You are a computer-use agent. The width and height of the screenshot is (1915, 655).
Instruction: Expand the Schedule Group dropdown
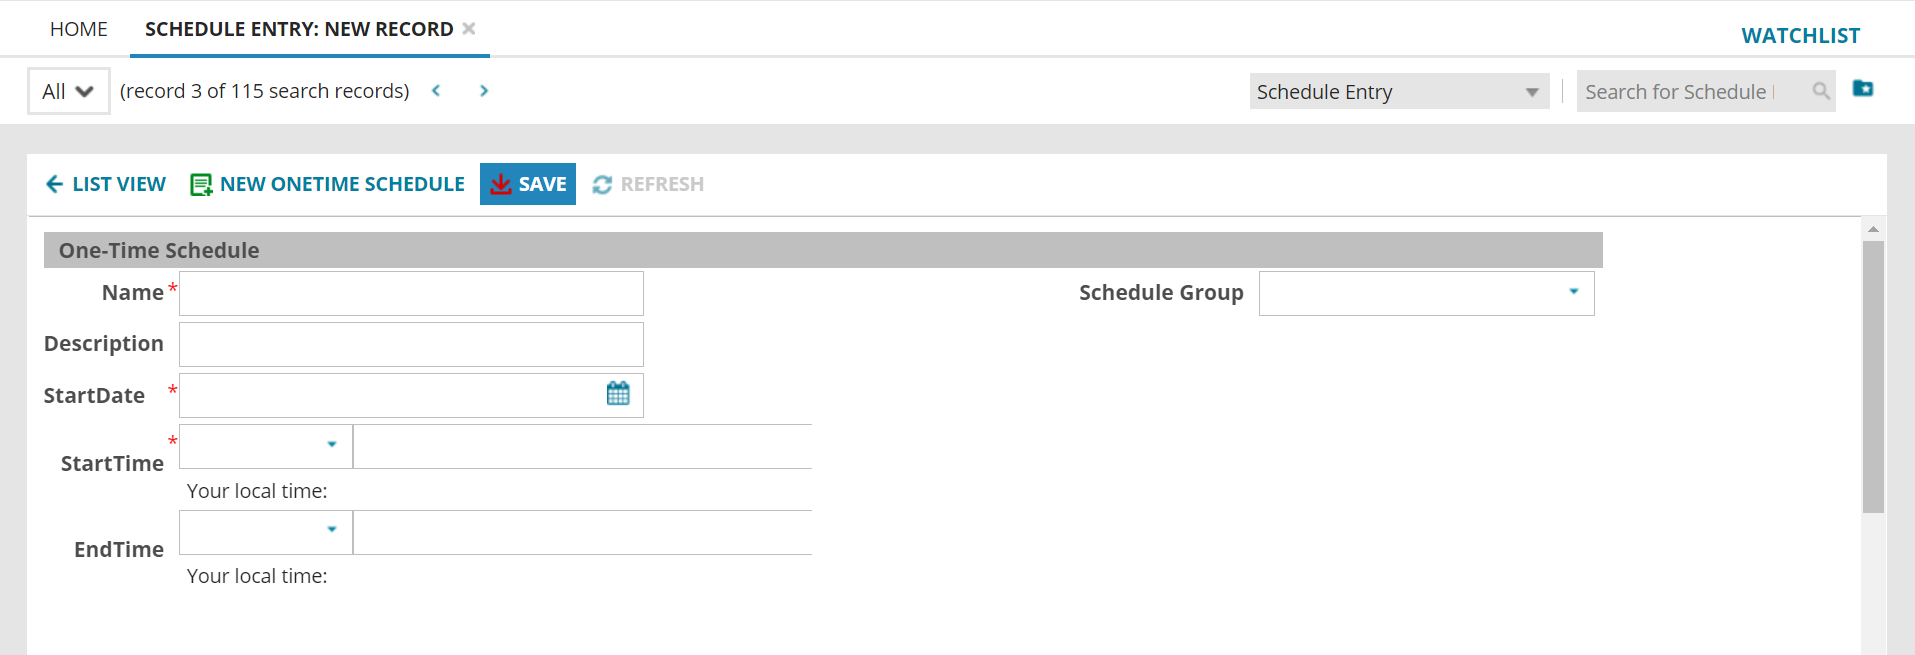pyautogui.click(x=1573, y=292)
